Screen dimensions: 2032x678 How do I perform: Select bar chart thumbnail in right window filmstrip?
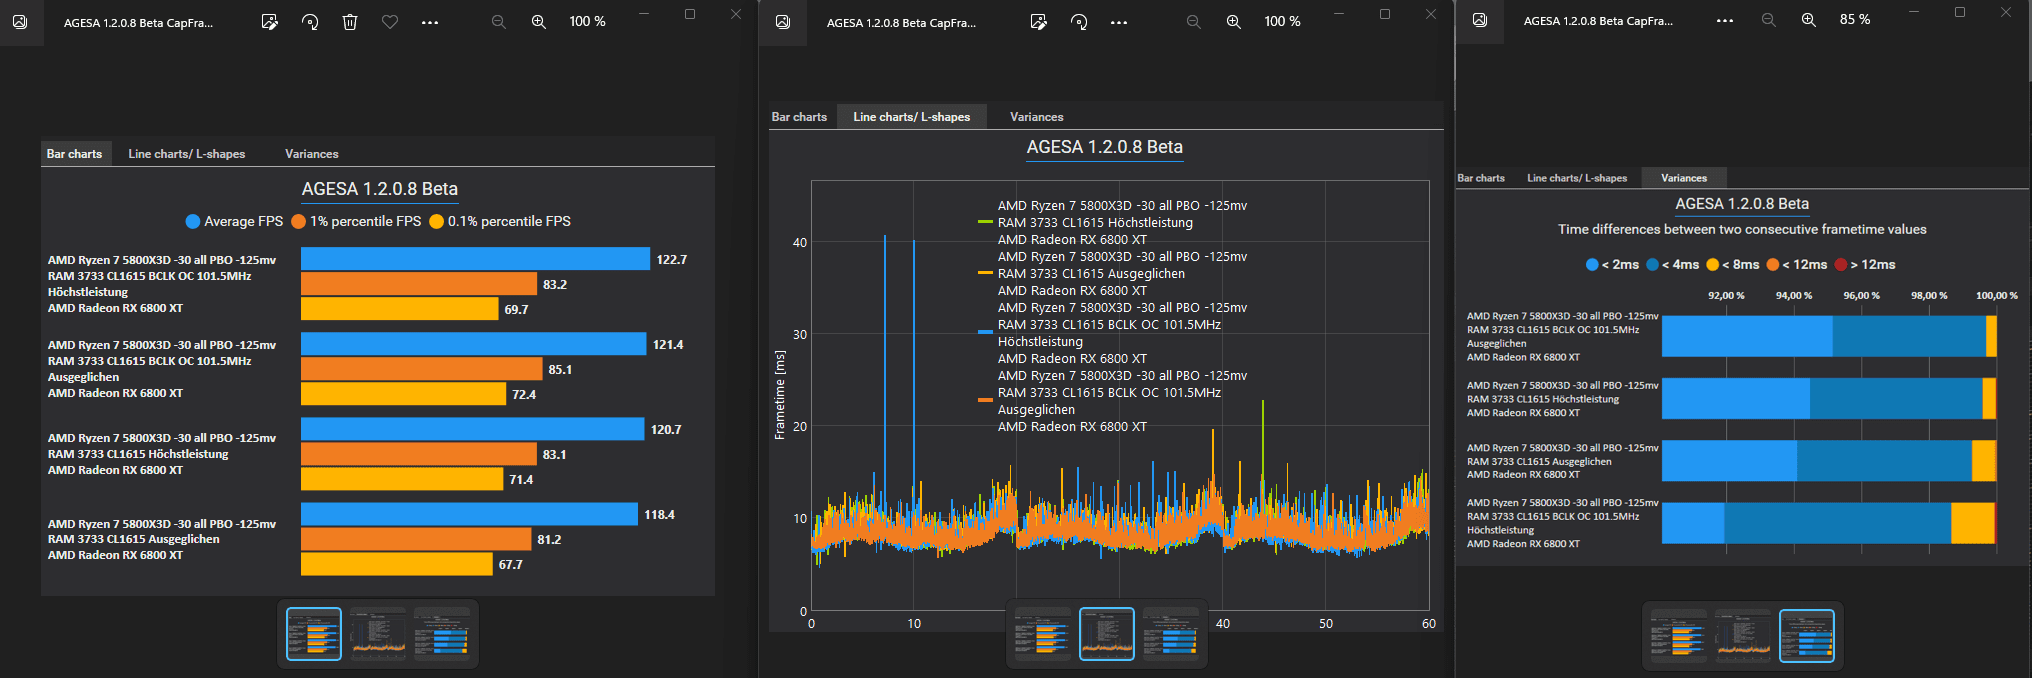point(1679,636)
